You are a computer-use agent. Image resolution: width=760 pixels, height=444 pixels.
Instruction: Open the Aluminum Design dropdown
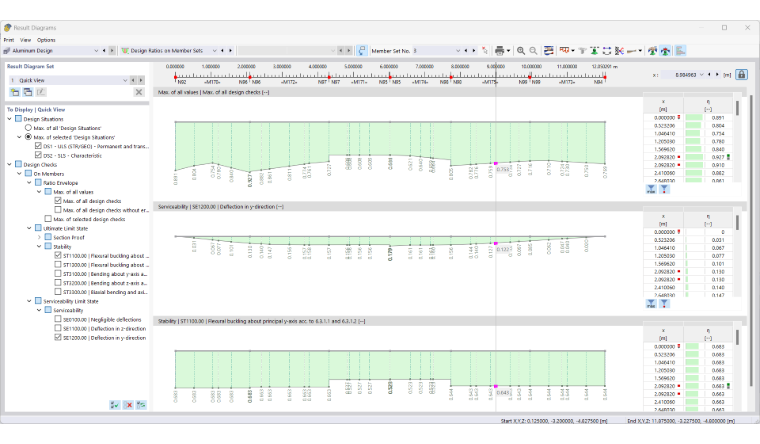(96, 50)
